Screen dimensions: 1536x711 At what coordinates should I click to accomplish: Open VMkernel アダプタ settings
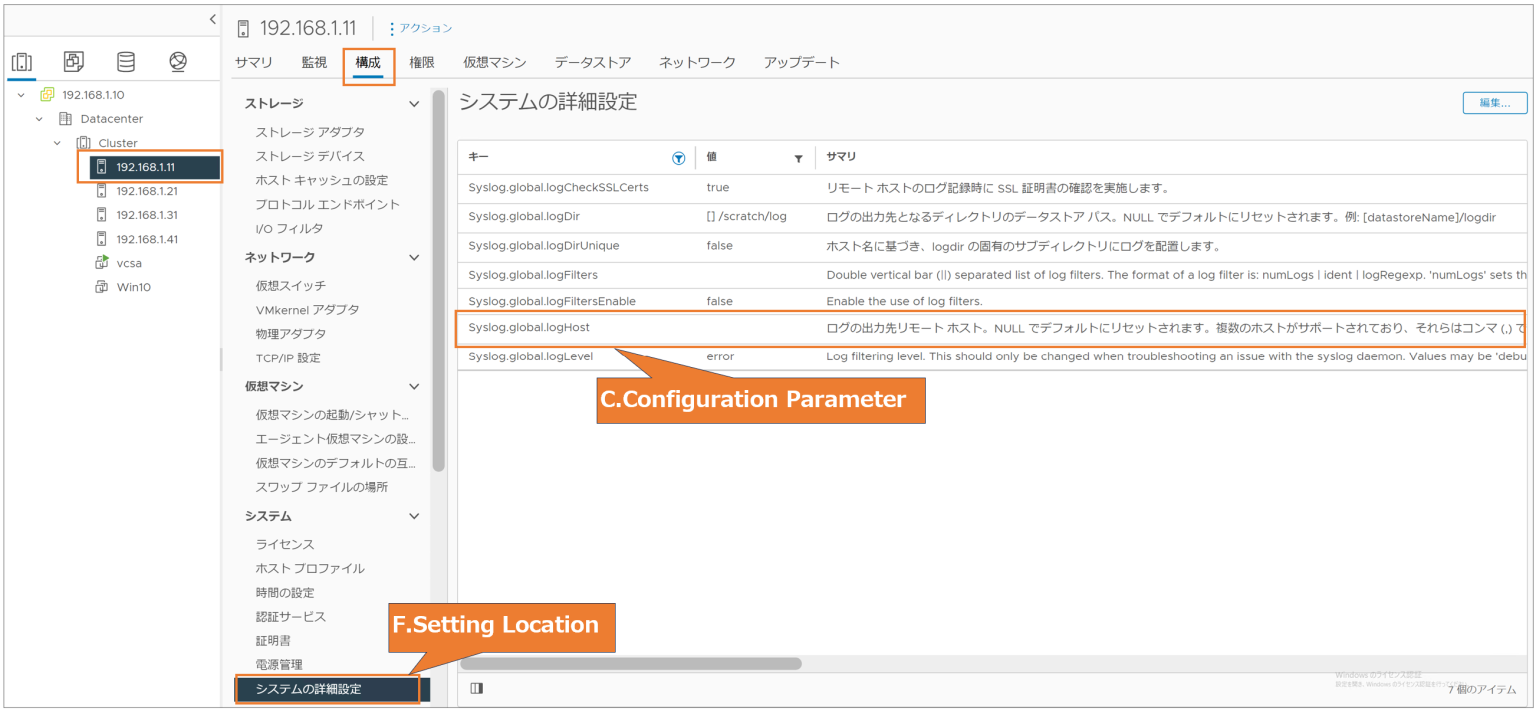307,310
